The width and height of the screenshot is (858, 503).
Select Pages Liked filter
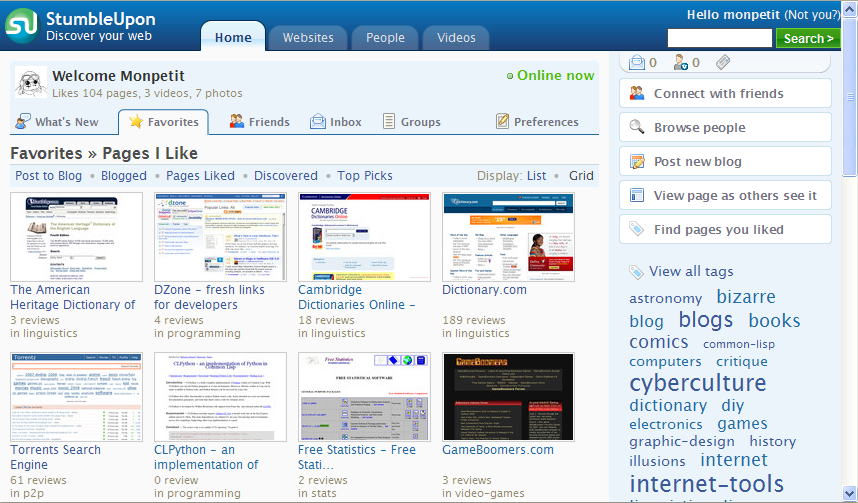[200, 176]
